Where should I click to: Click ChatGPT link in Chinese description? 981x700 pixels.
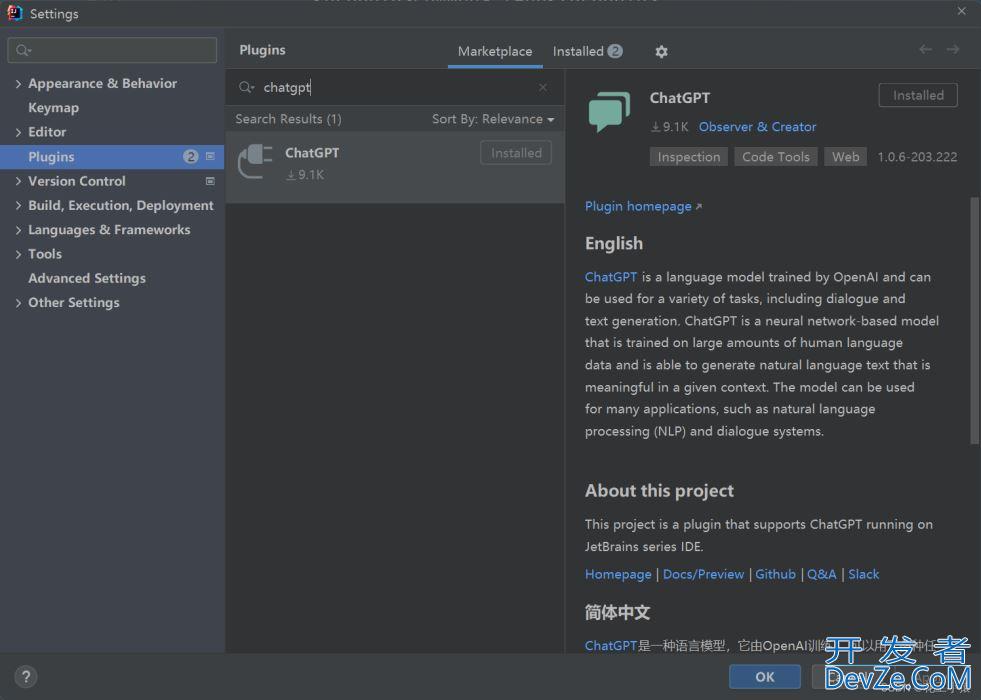point(611,646)
